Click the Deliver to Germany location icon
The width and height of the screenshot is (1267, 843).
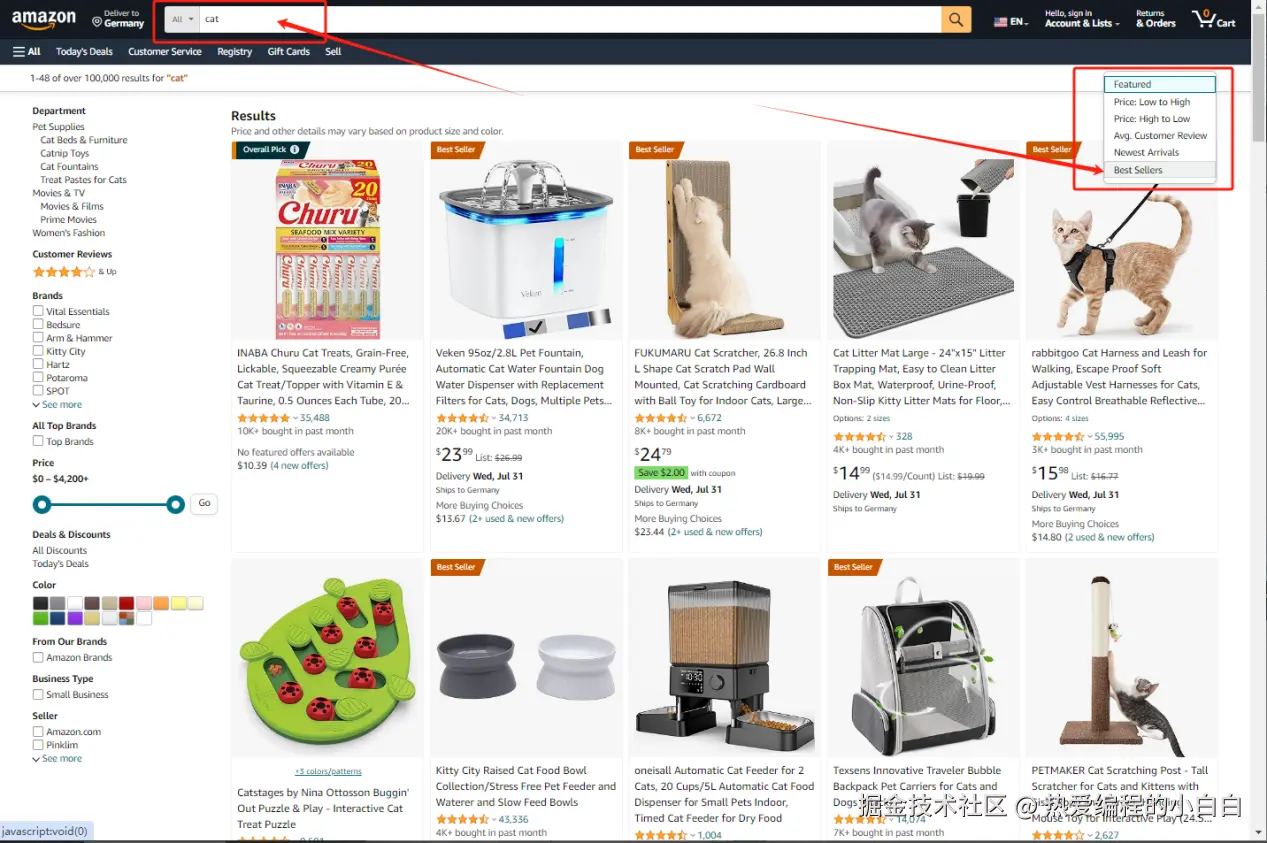[x=97, y=21]
